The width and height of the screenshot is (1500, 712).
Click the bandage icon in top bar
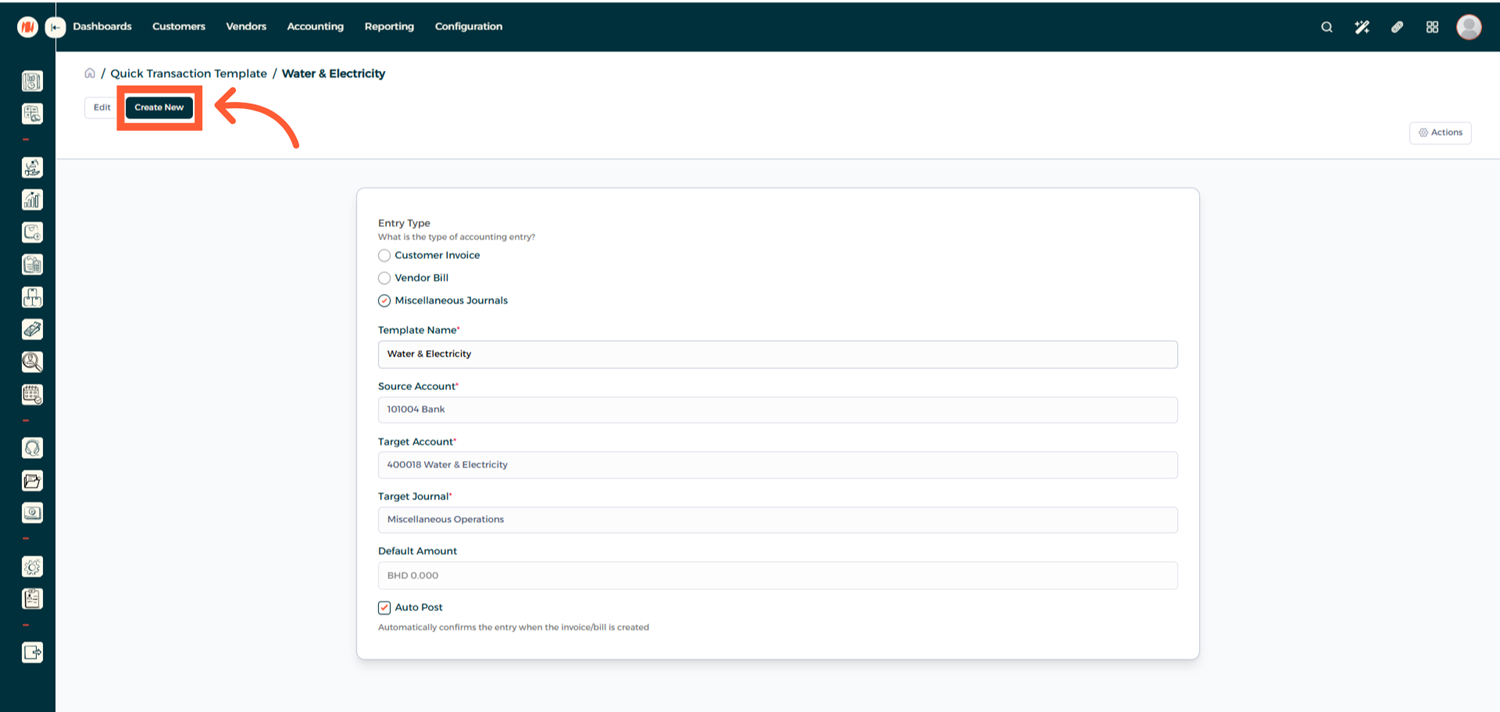coord(1397,27)
